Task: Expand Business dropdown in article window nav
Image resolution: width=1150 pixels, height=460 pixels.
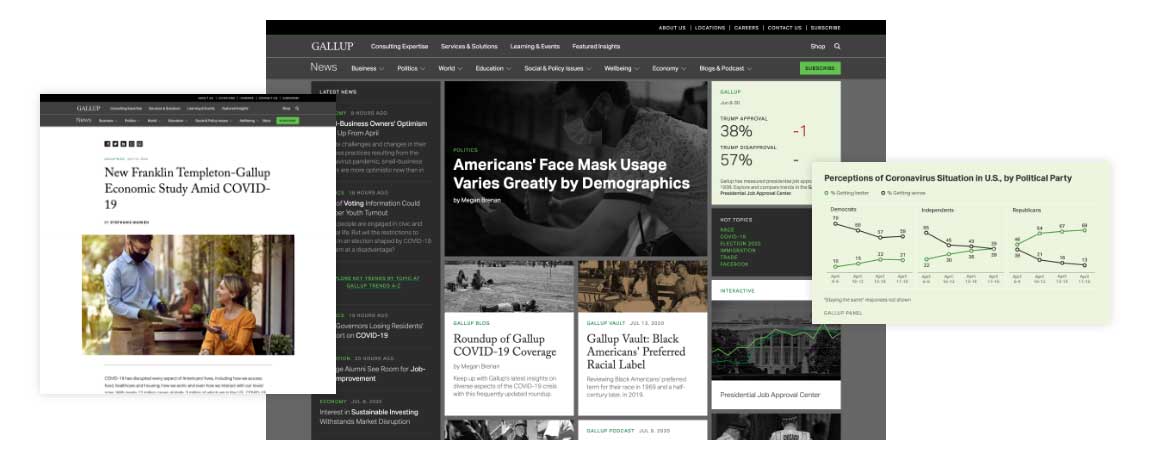Action: (108, 120)
